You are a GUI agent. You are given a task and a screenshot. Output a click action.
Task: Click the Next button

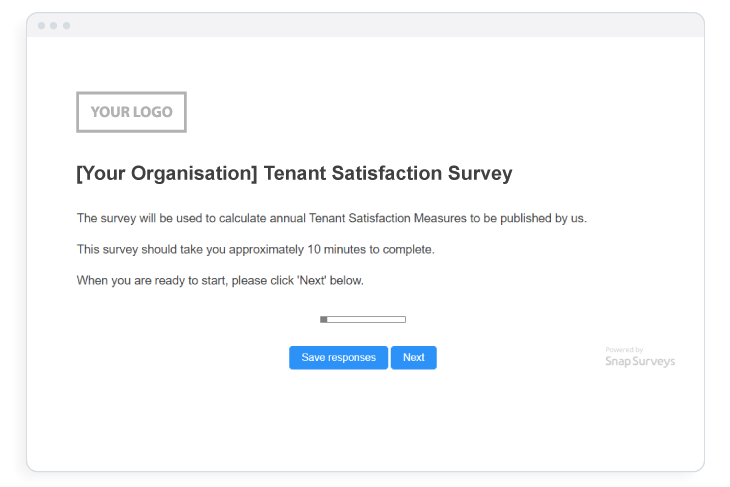(x=413, y=358)
